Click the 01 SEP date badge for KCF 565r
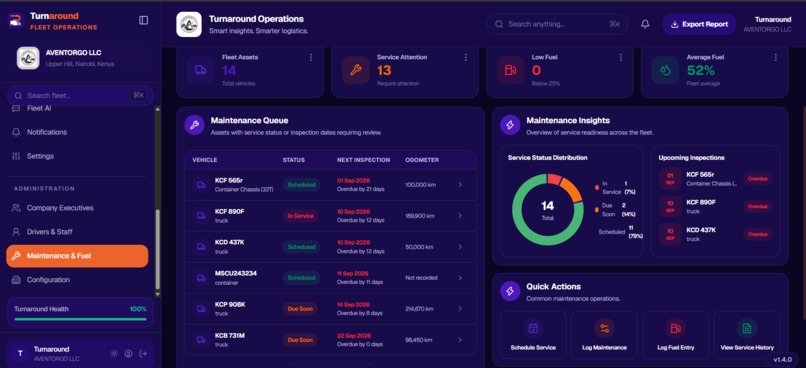Screen dimensions: 806x368 (670, 178)
